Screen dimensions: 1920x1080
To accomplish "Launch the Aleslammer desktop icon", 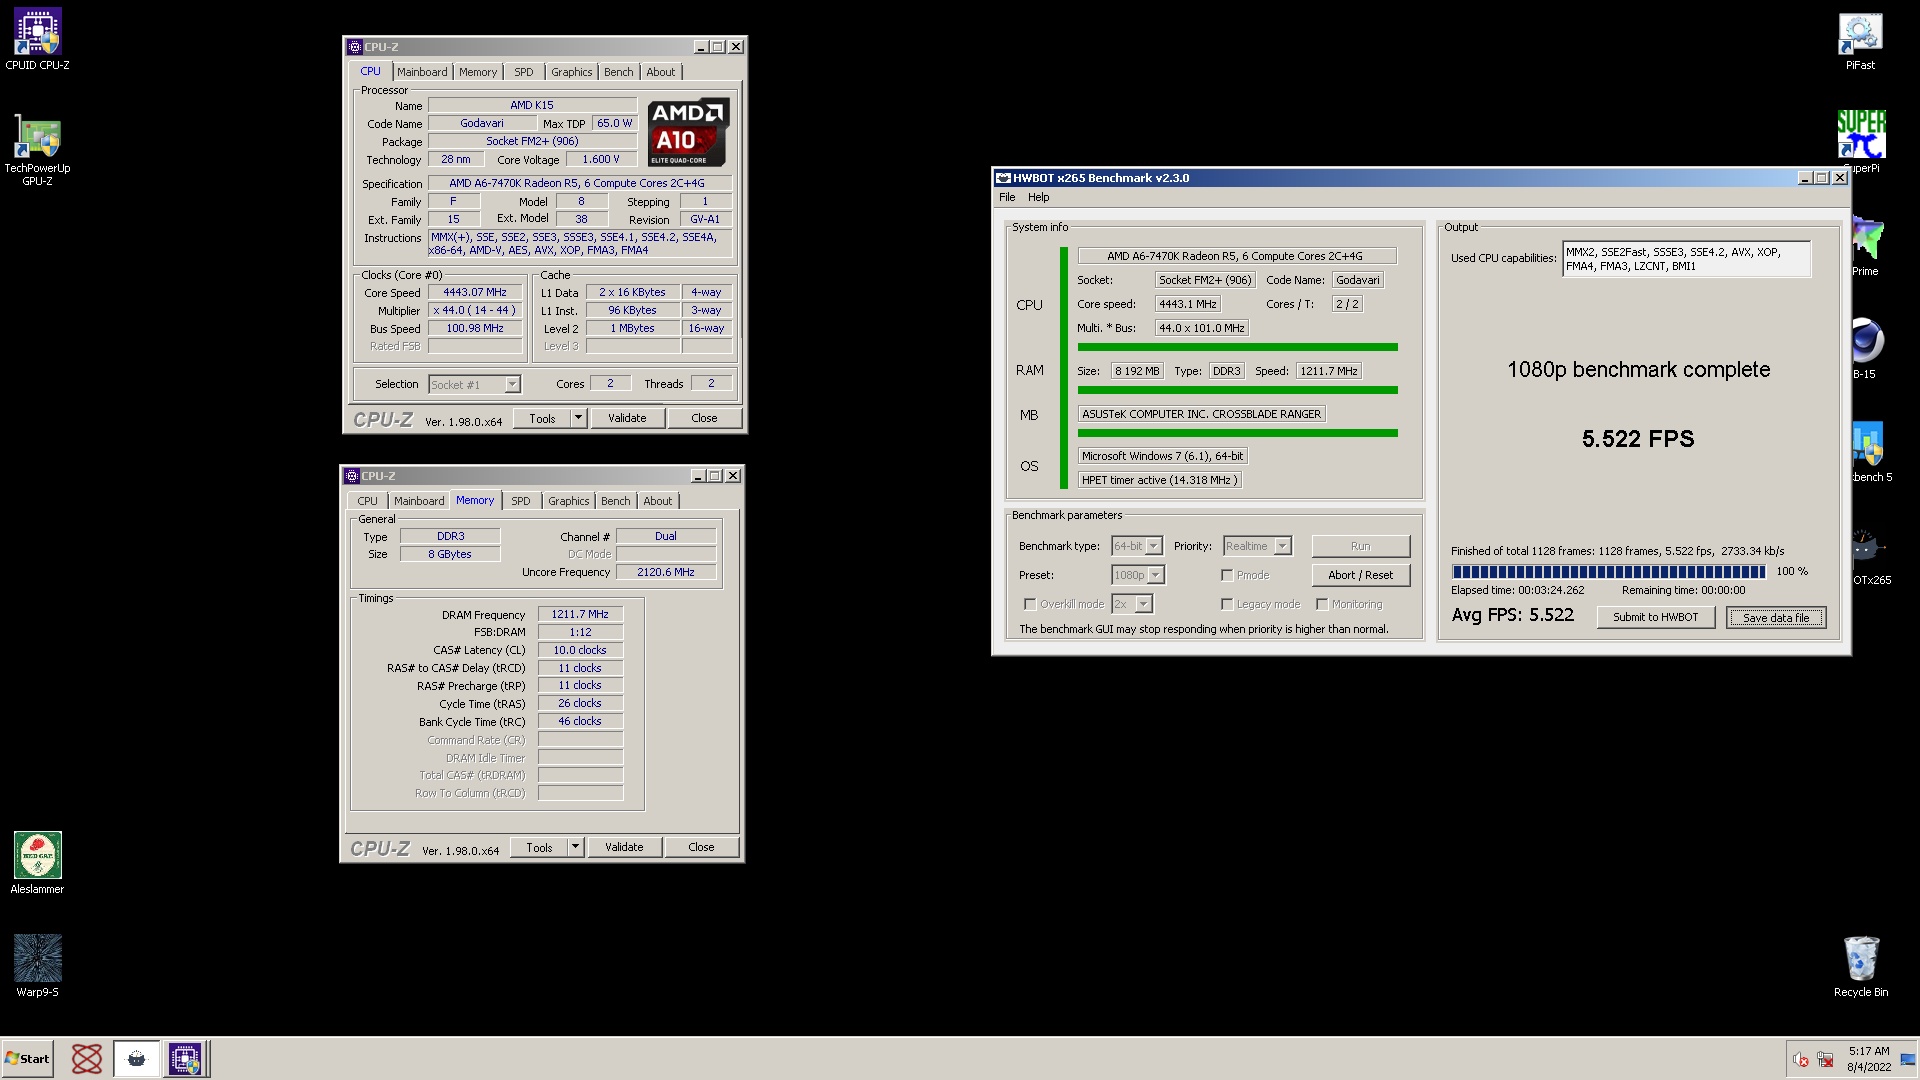I will (x=37, y=862).
